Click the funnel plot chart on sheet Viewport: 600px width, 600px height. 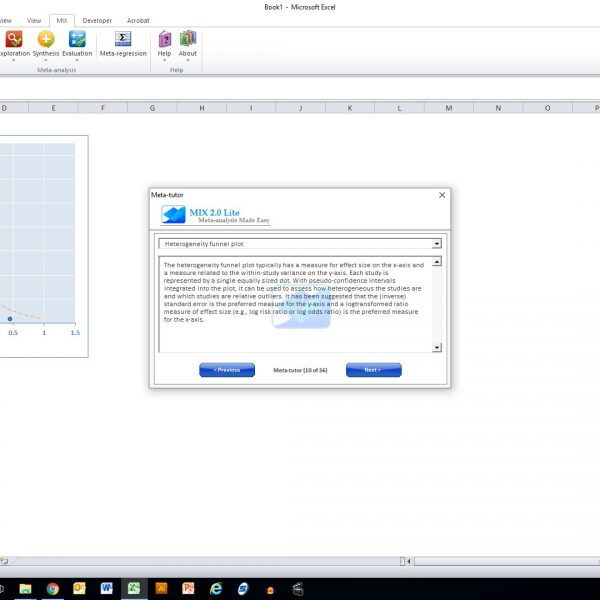click(44, 246)
